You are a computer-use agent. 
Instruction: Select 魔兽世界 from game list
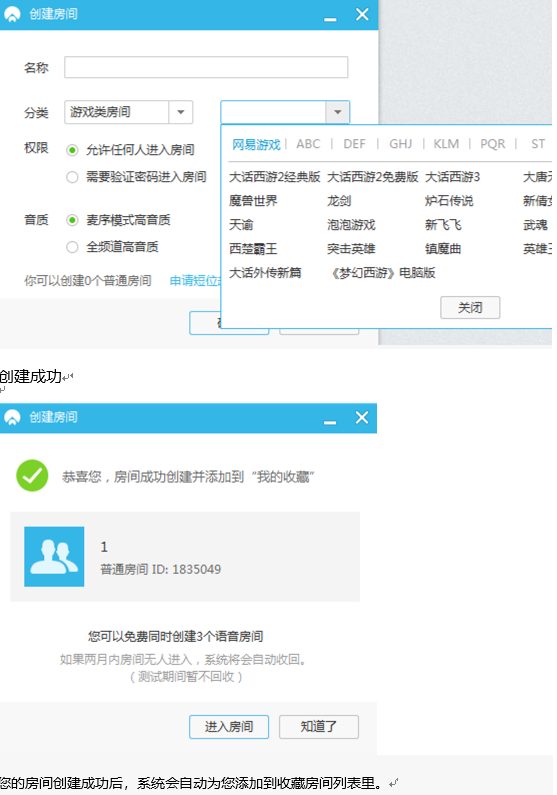[x=253, y=201]
